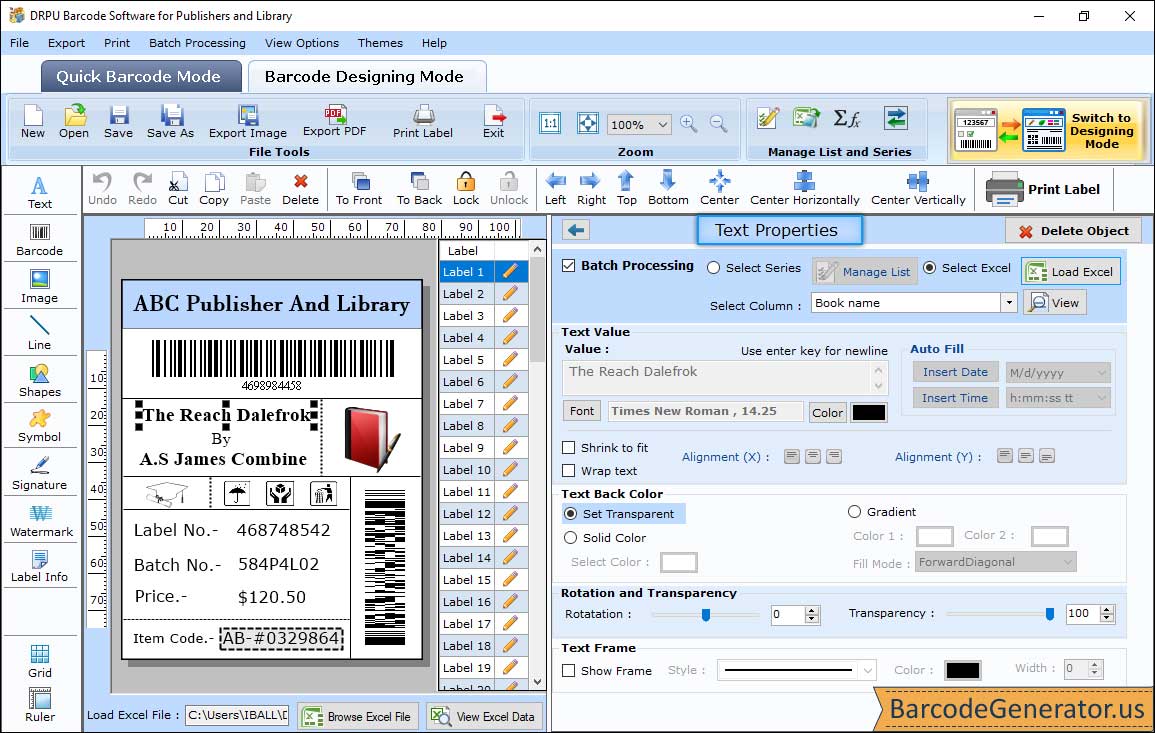Viewport: 1155px width, 733px height.
Task: Increase the Rotation value stepper
Action: click(812, 611)
